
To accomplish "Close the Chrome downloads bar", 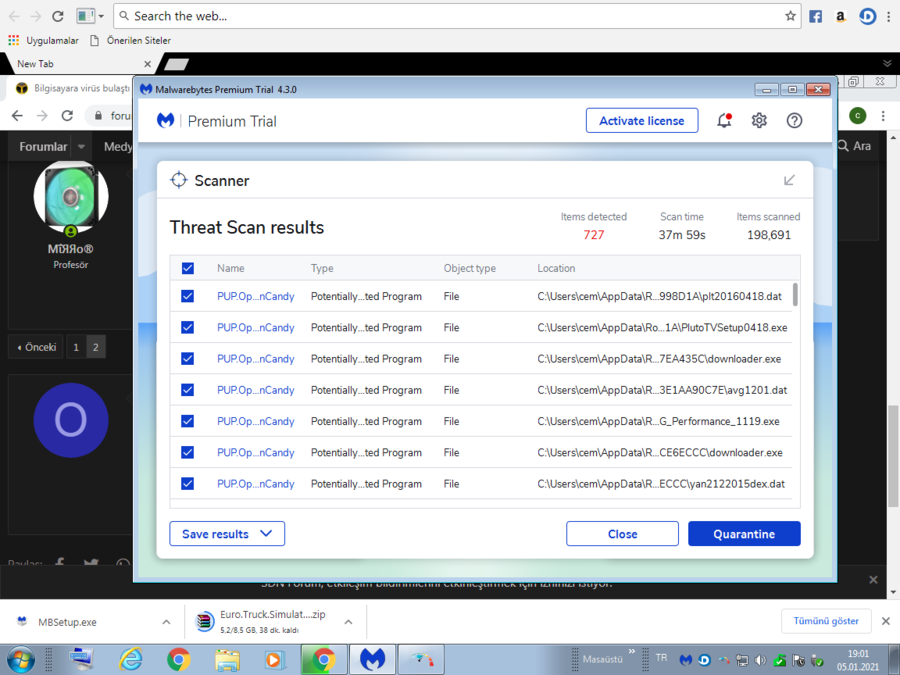I will click(886, 621).
